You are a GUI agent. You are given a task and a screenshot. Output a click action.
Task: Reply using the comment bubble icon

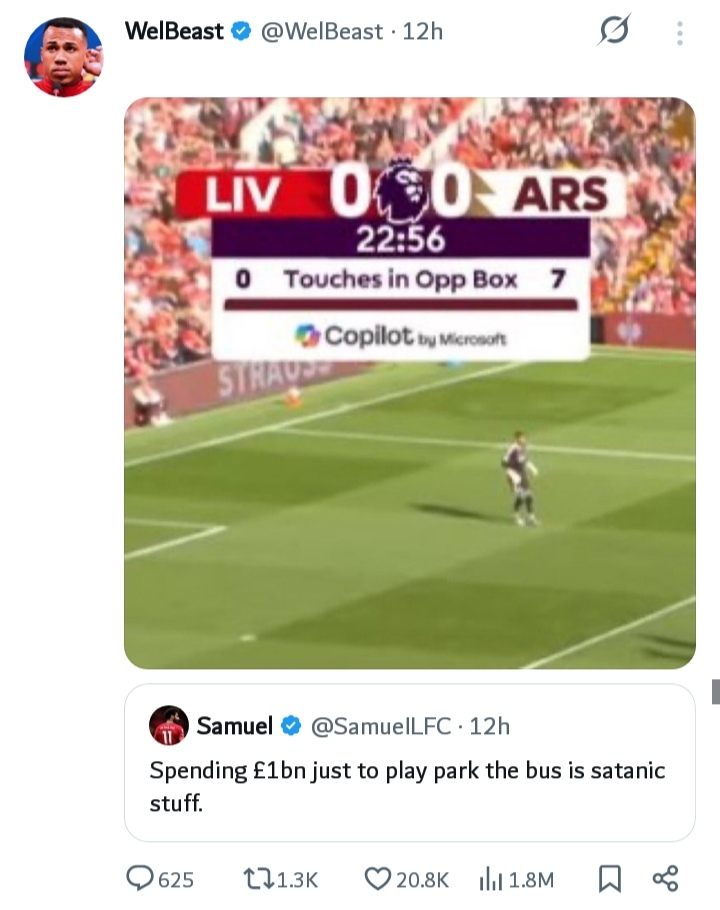(x=140, y=878)
